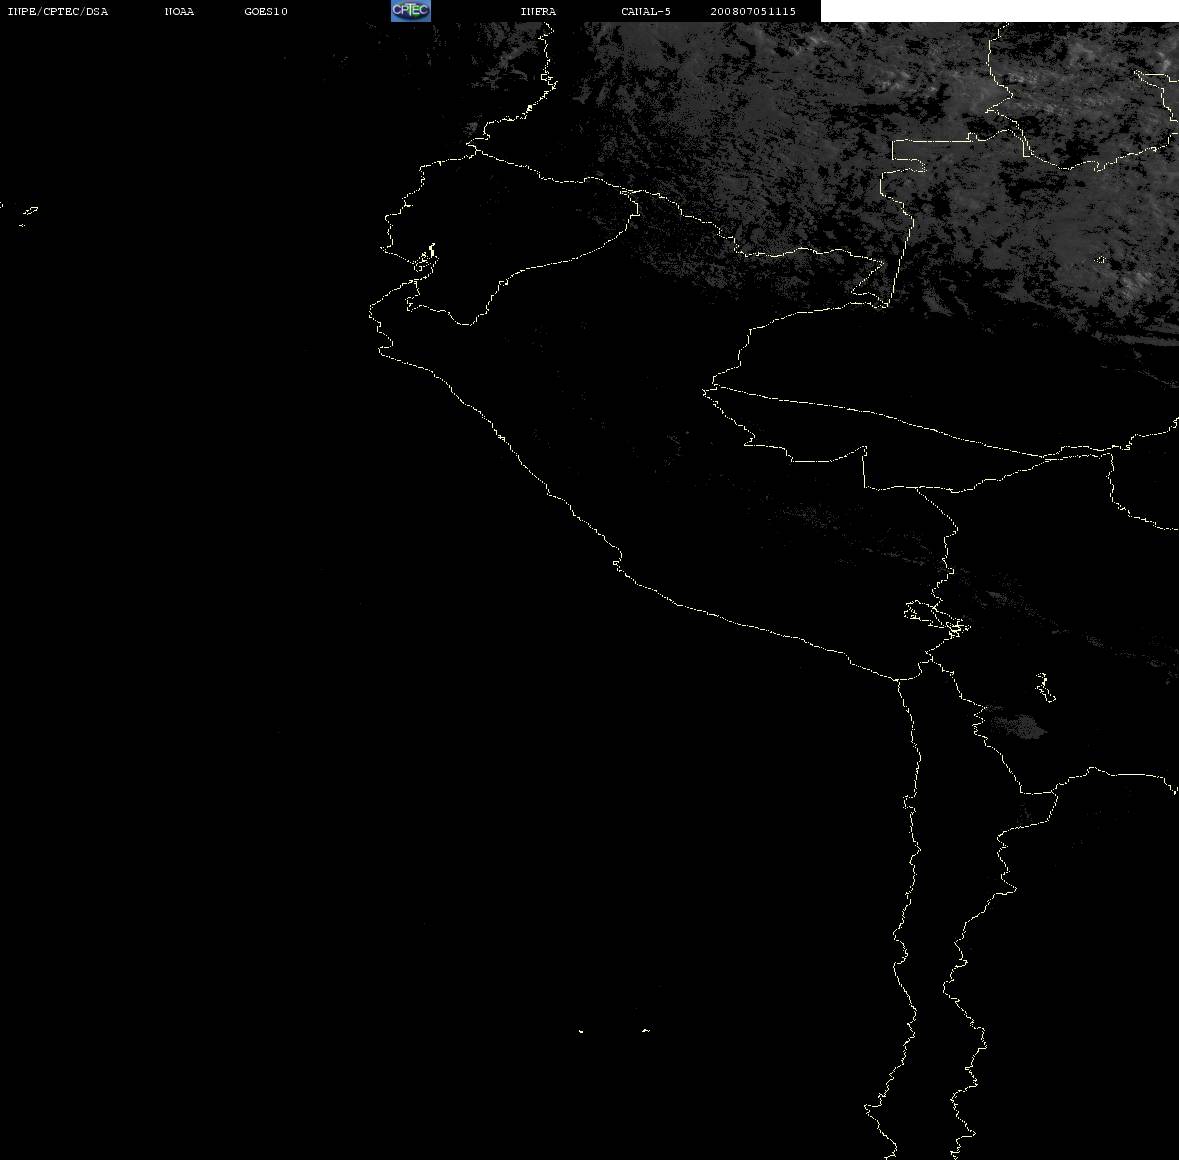Click the INFRA text in the header
This screenshot has width=1179, height=1160.
(x=538, y=11)
